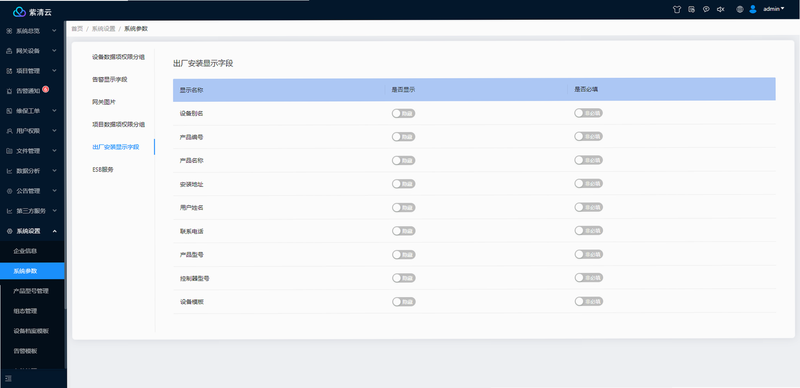Switch to ESB服务 settings tab
The width and height of the screenshot is (800, 388).
click(103, 169)
